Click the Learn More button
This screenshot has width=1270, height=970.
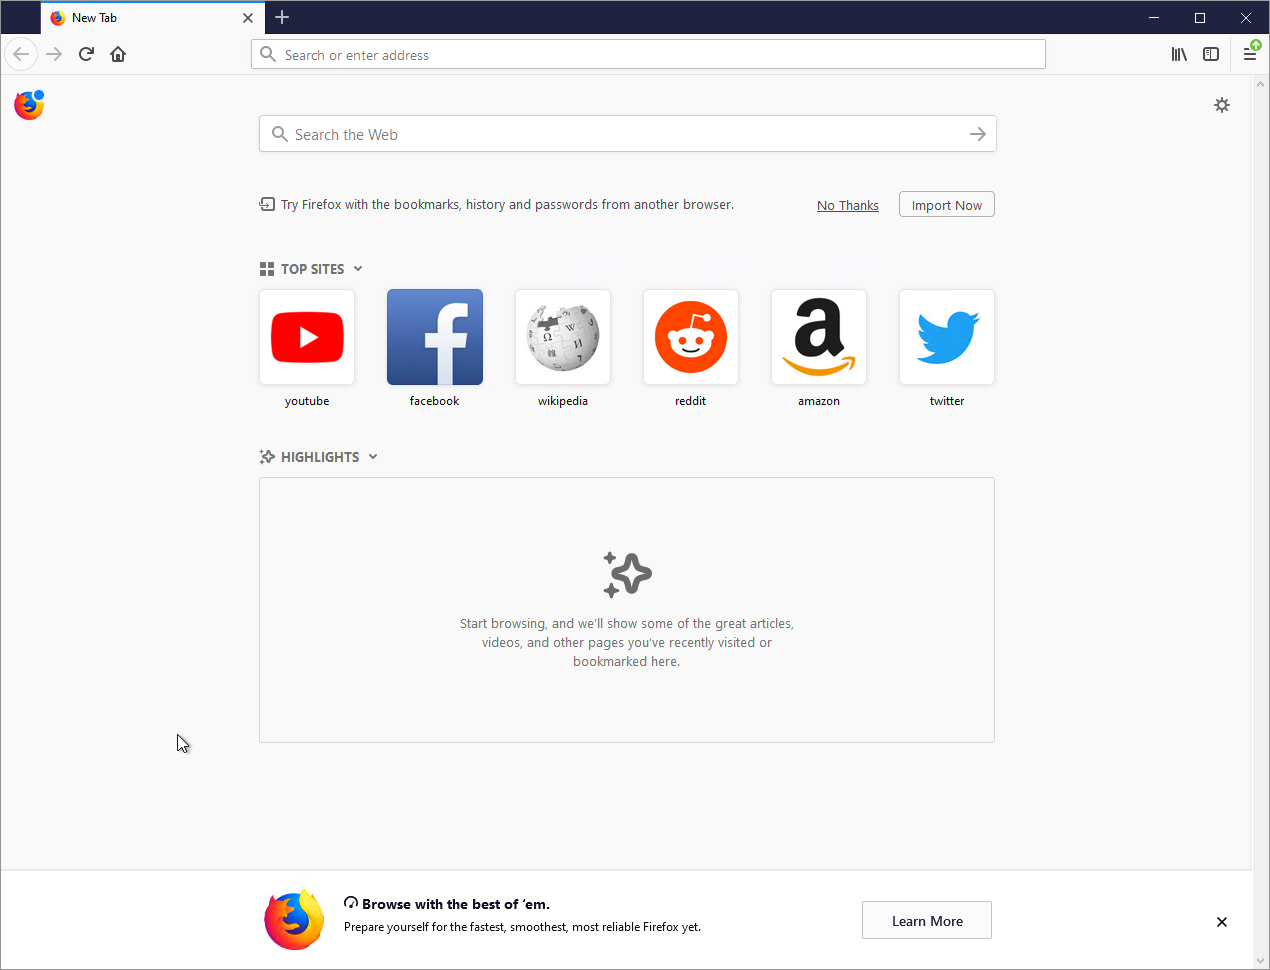[x=926, y=920]
